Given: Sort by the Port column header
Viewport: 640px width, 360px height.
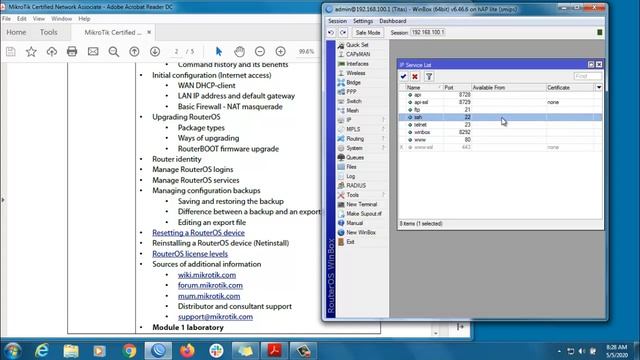Looking at the screenshot, I should point(457,88).
